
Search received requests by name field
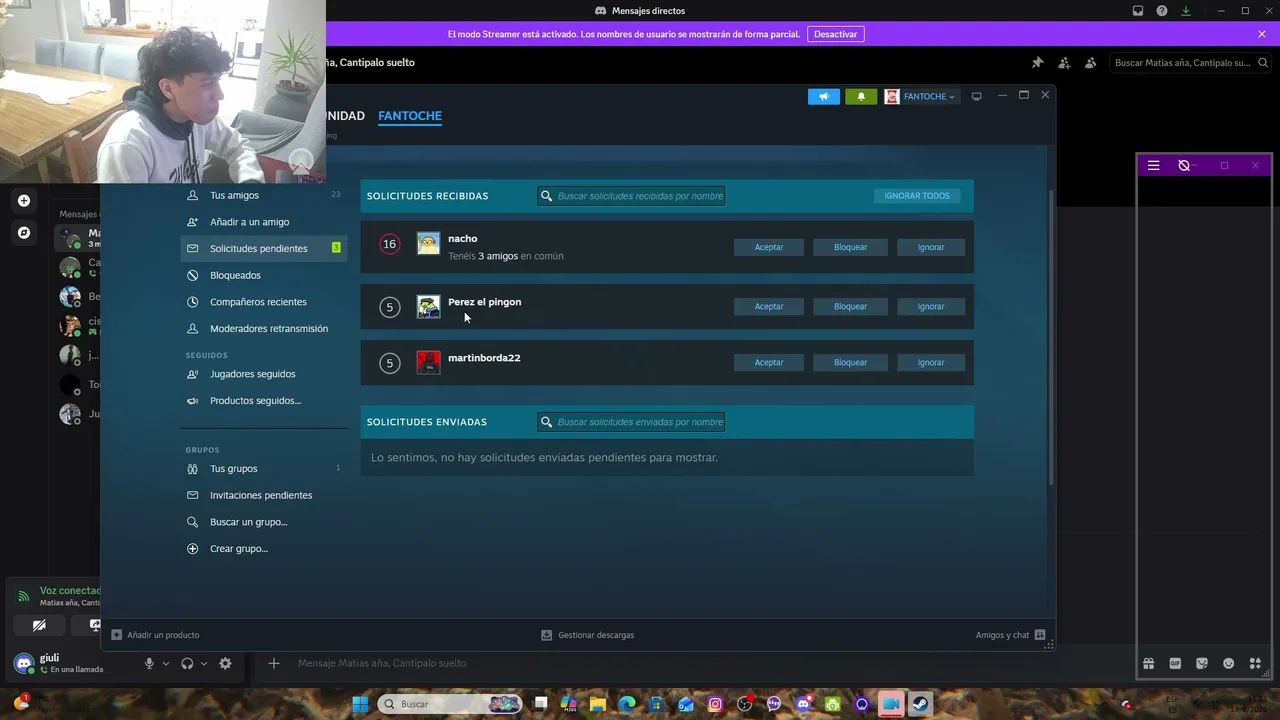tap(631, 196)
